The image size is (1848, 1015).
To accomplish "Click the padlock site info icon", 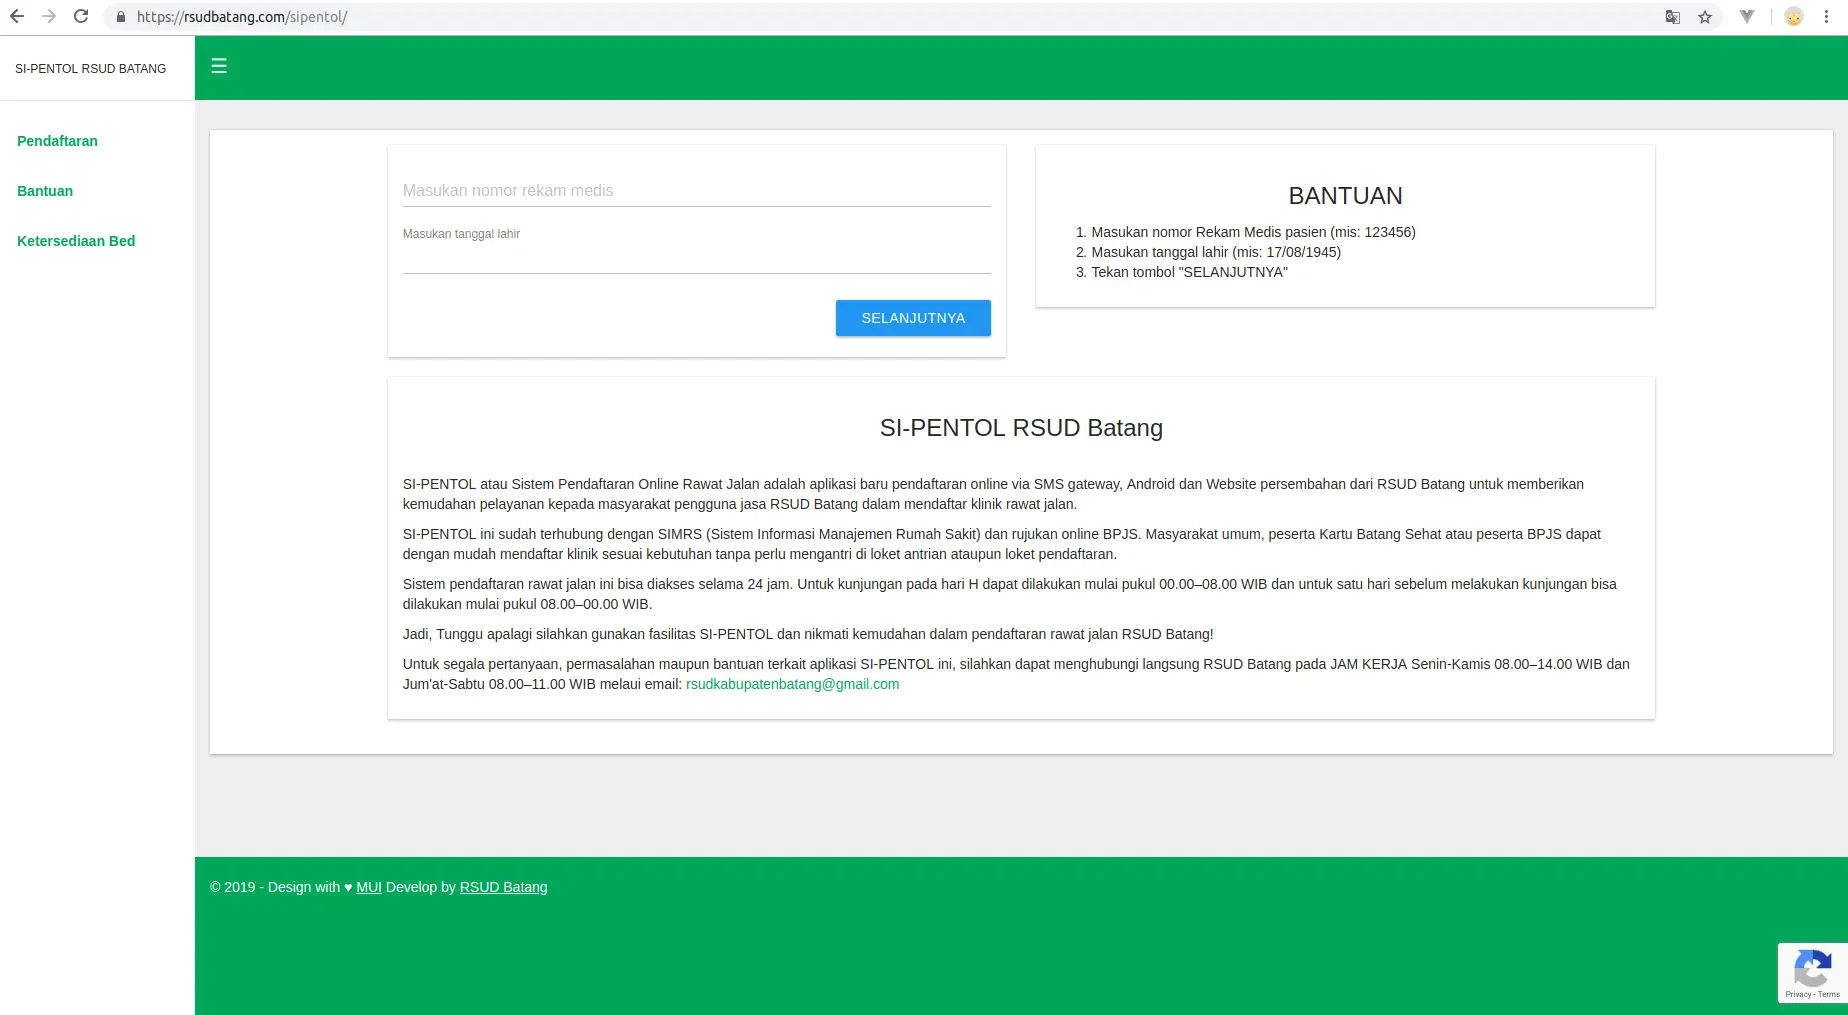I will pyautogui.click(x=121, y=17).
